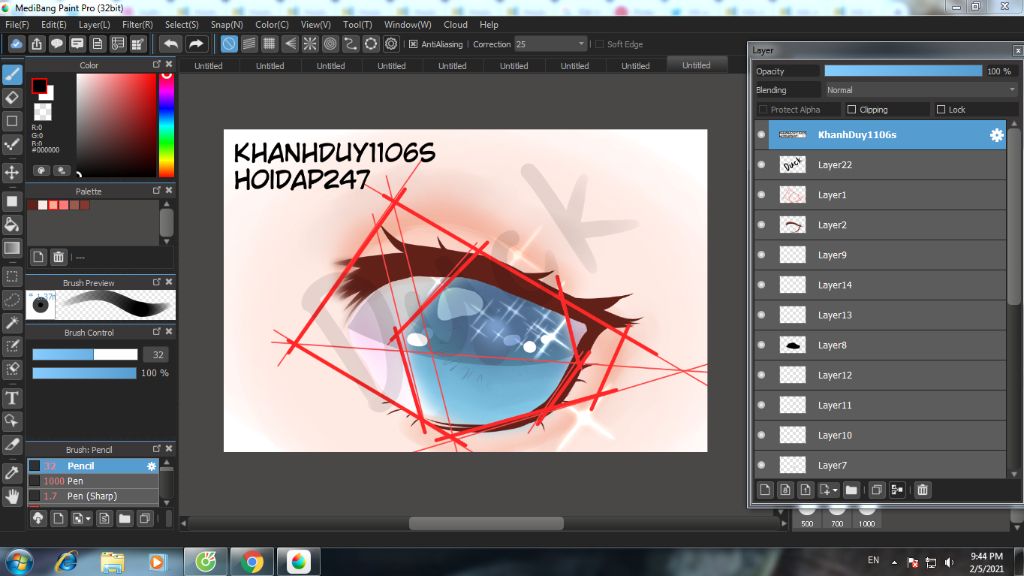The image size is (1024, 576).
Task: Pick a hue on the rainbow bar
Action: coord(167,125)
